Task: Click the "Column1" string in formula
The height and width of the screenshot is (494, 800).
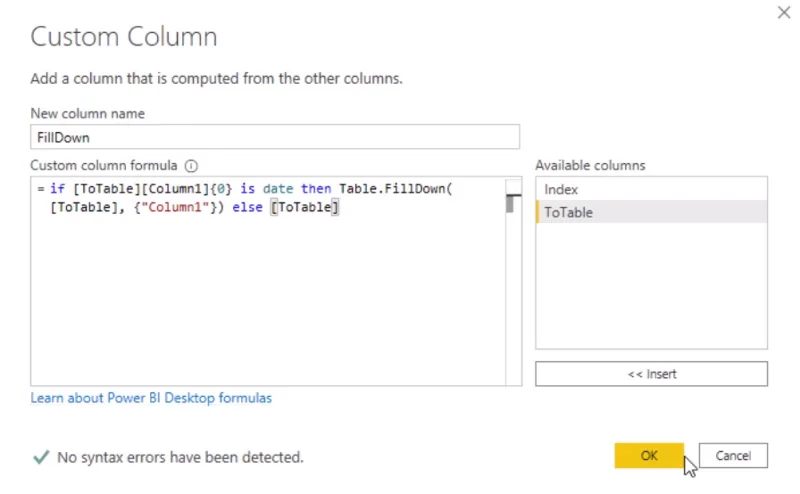Action: coord(175,207)
